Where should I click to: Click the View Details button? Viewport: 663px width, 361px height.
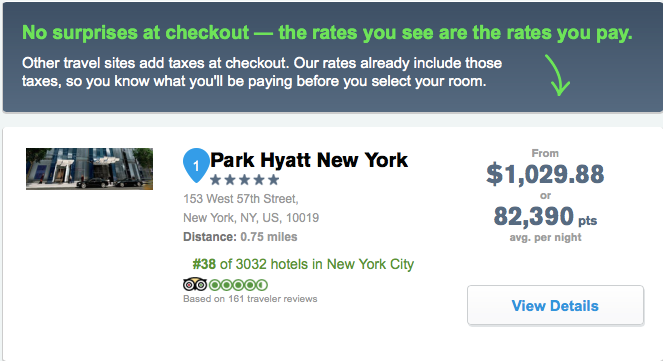pyautogui.click(x=555, y=305)
